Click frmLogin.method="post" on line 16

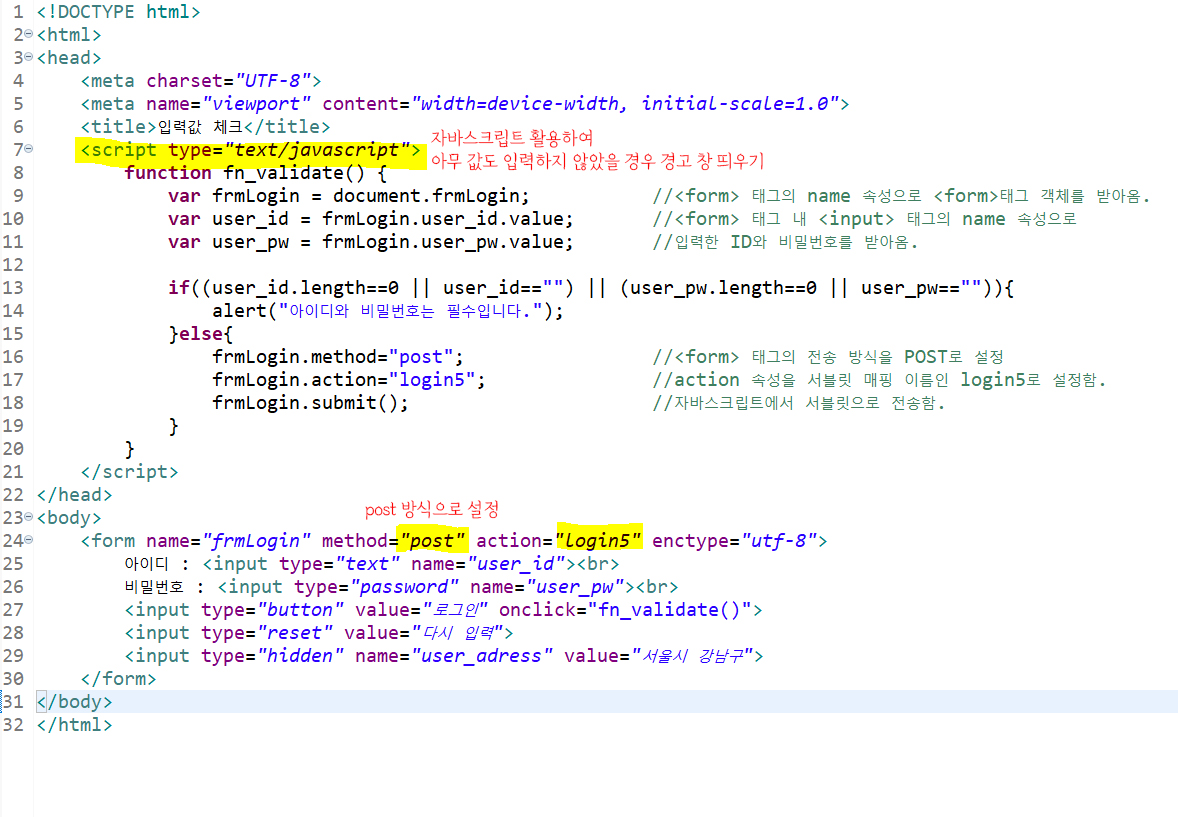[337, 357]
